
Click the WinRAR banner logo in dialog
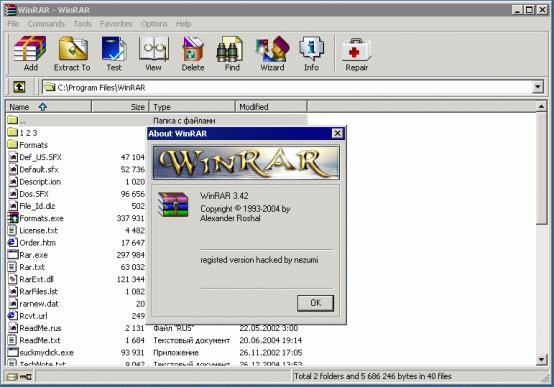pyautogui.click(x=246, y=163)
